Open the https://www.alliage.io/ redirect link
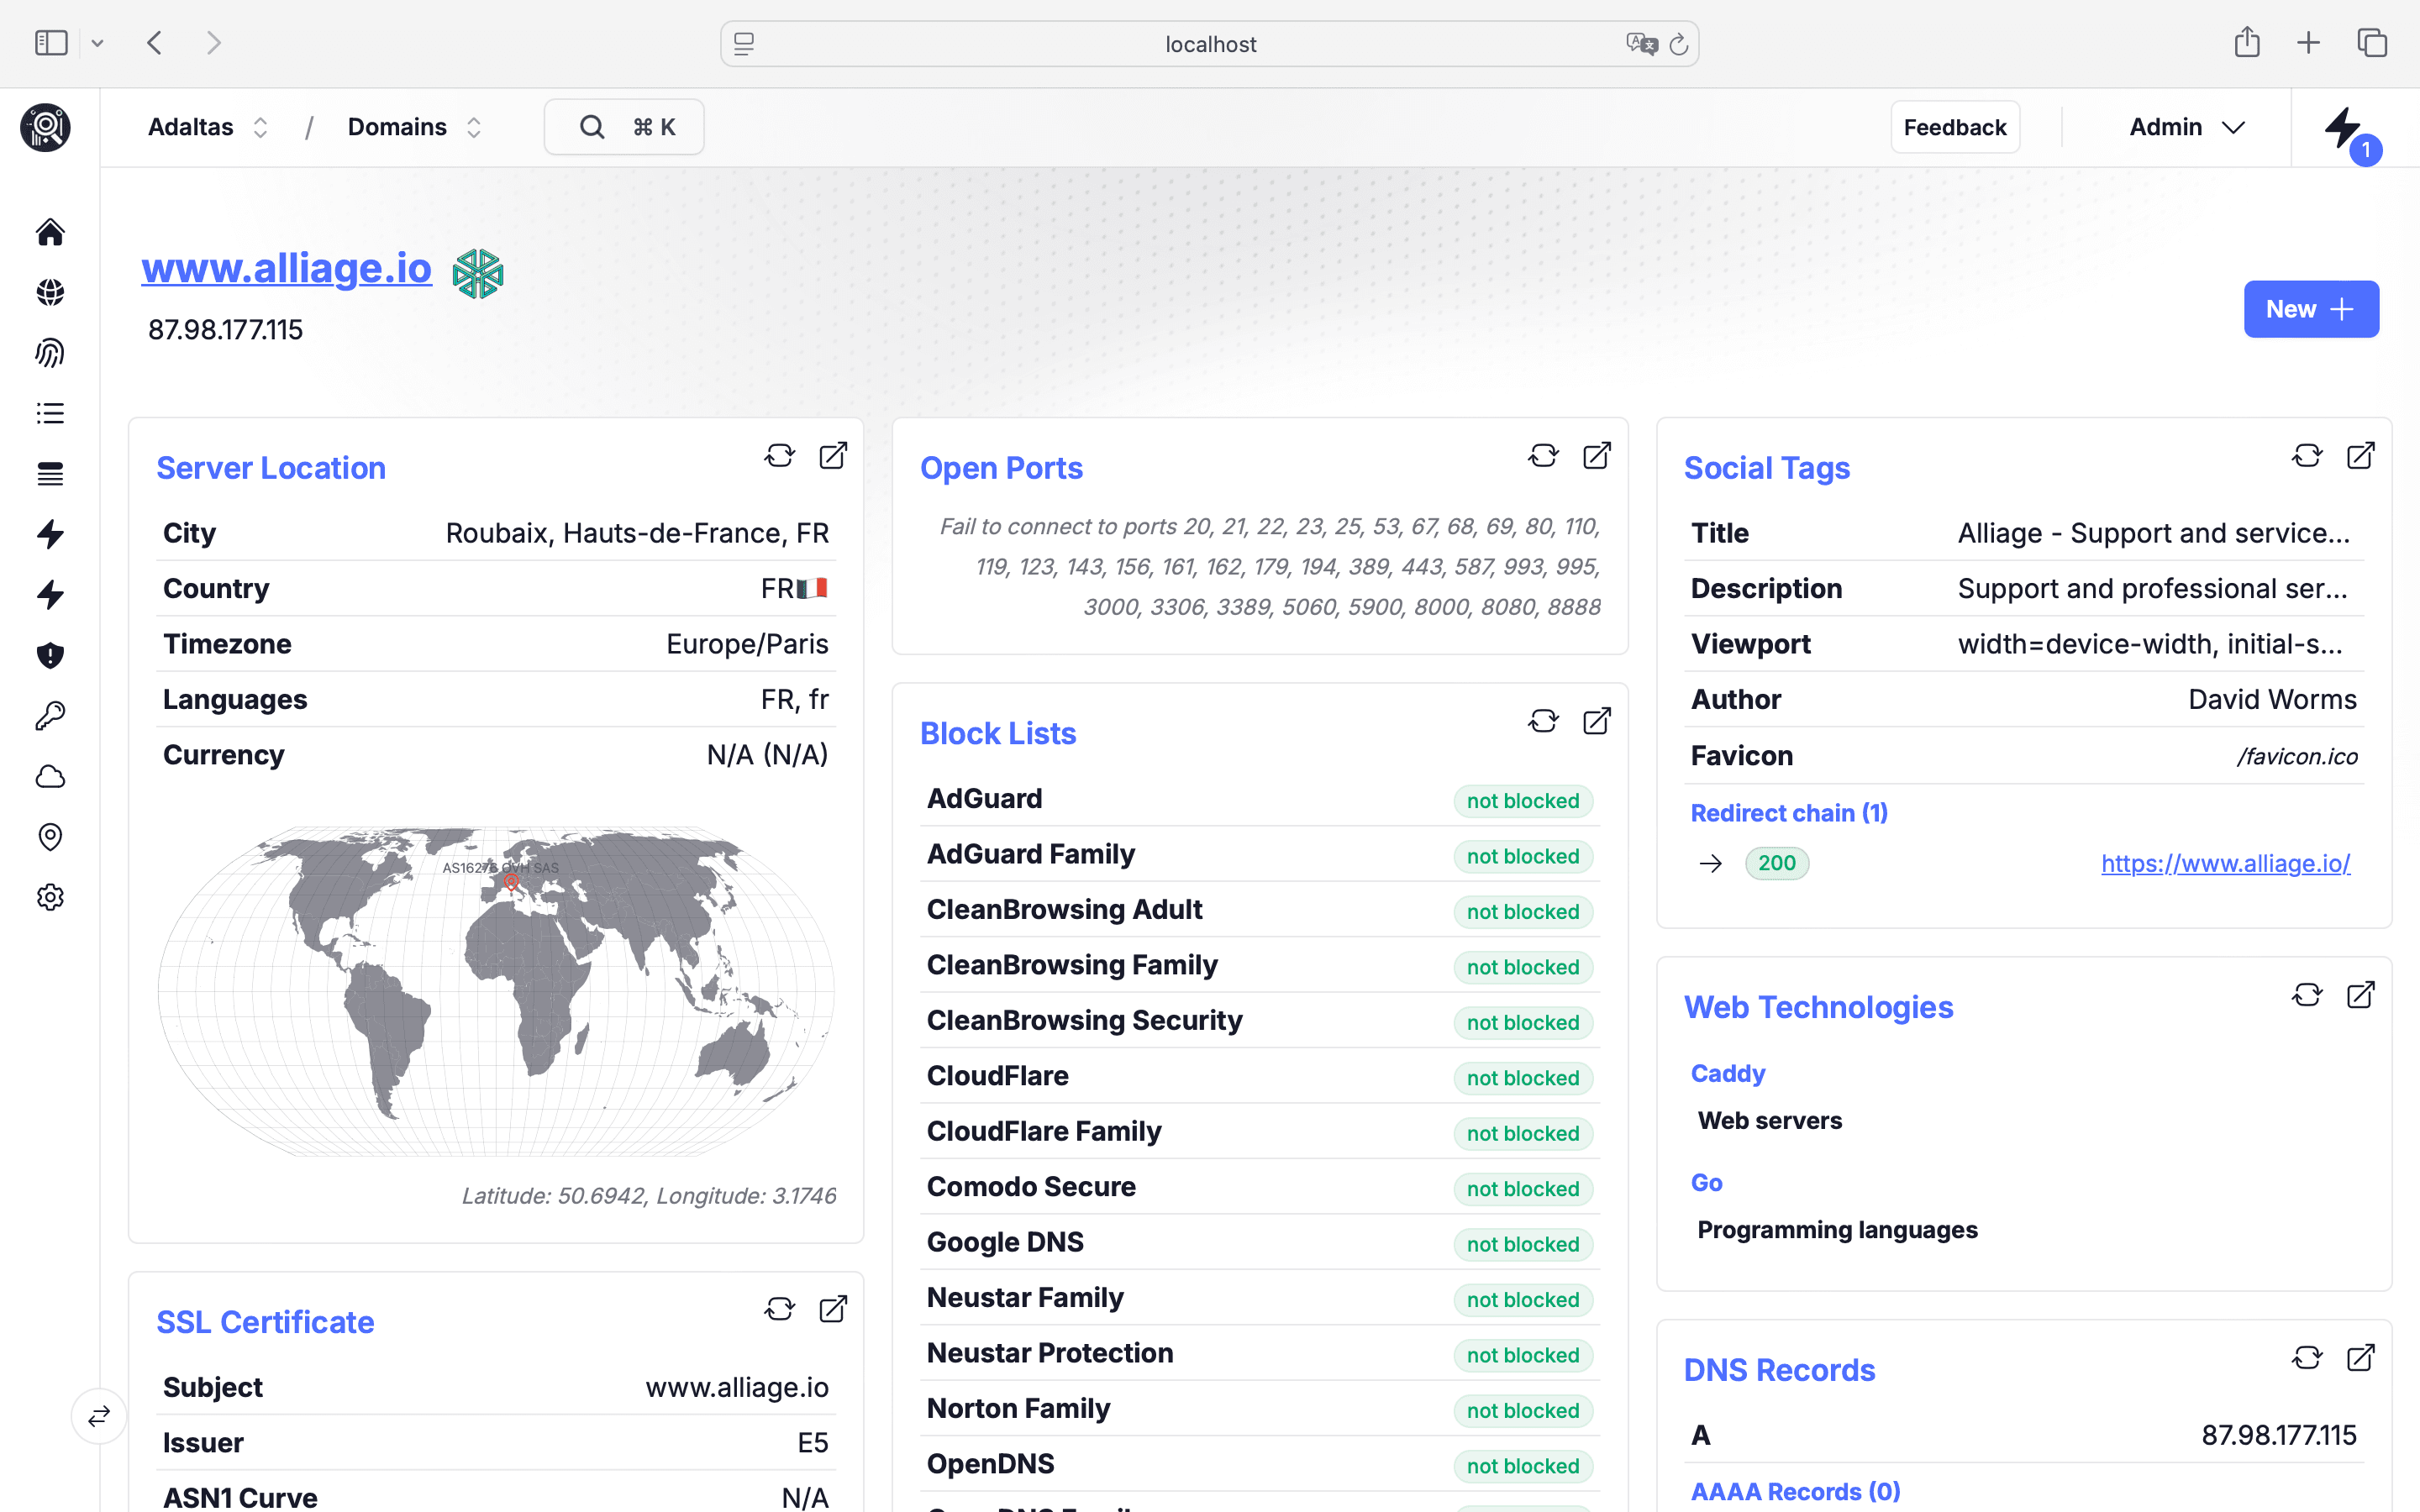The image size is (2420, 1512). 2225,863
